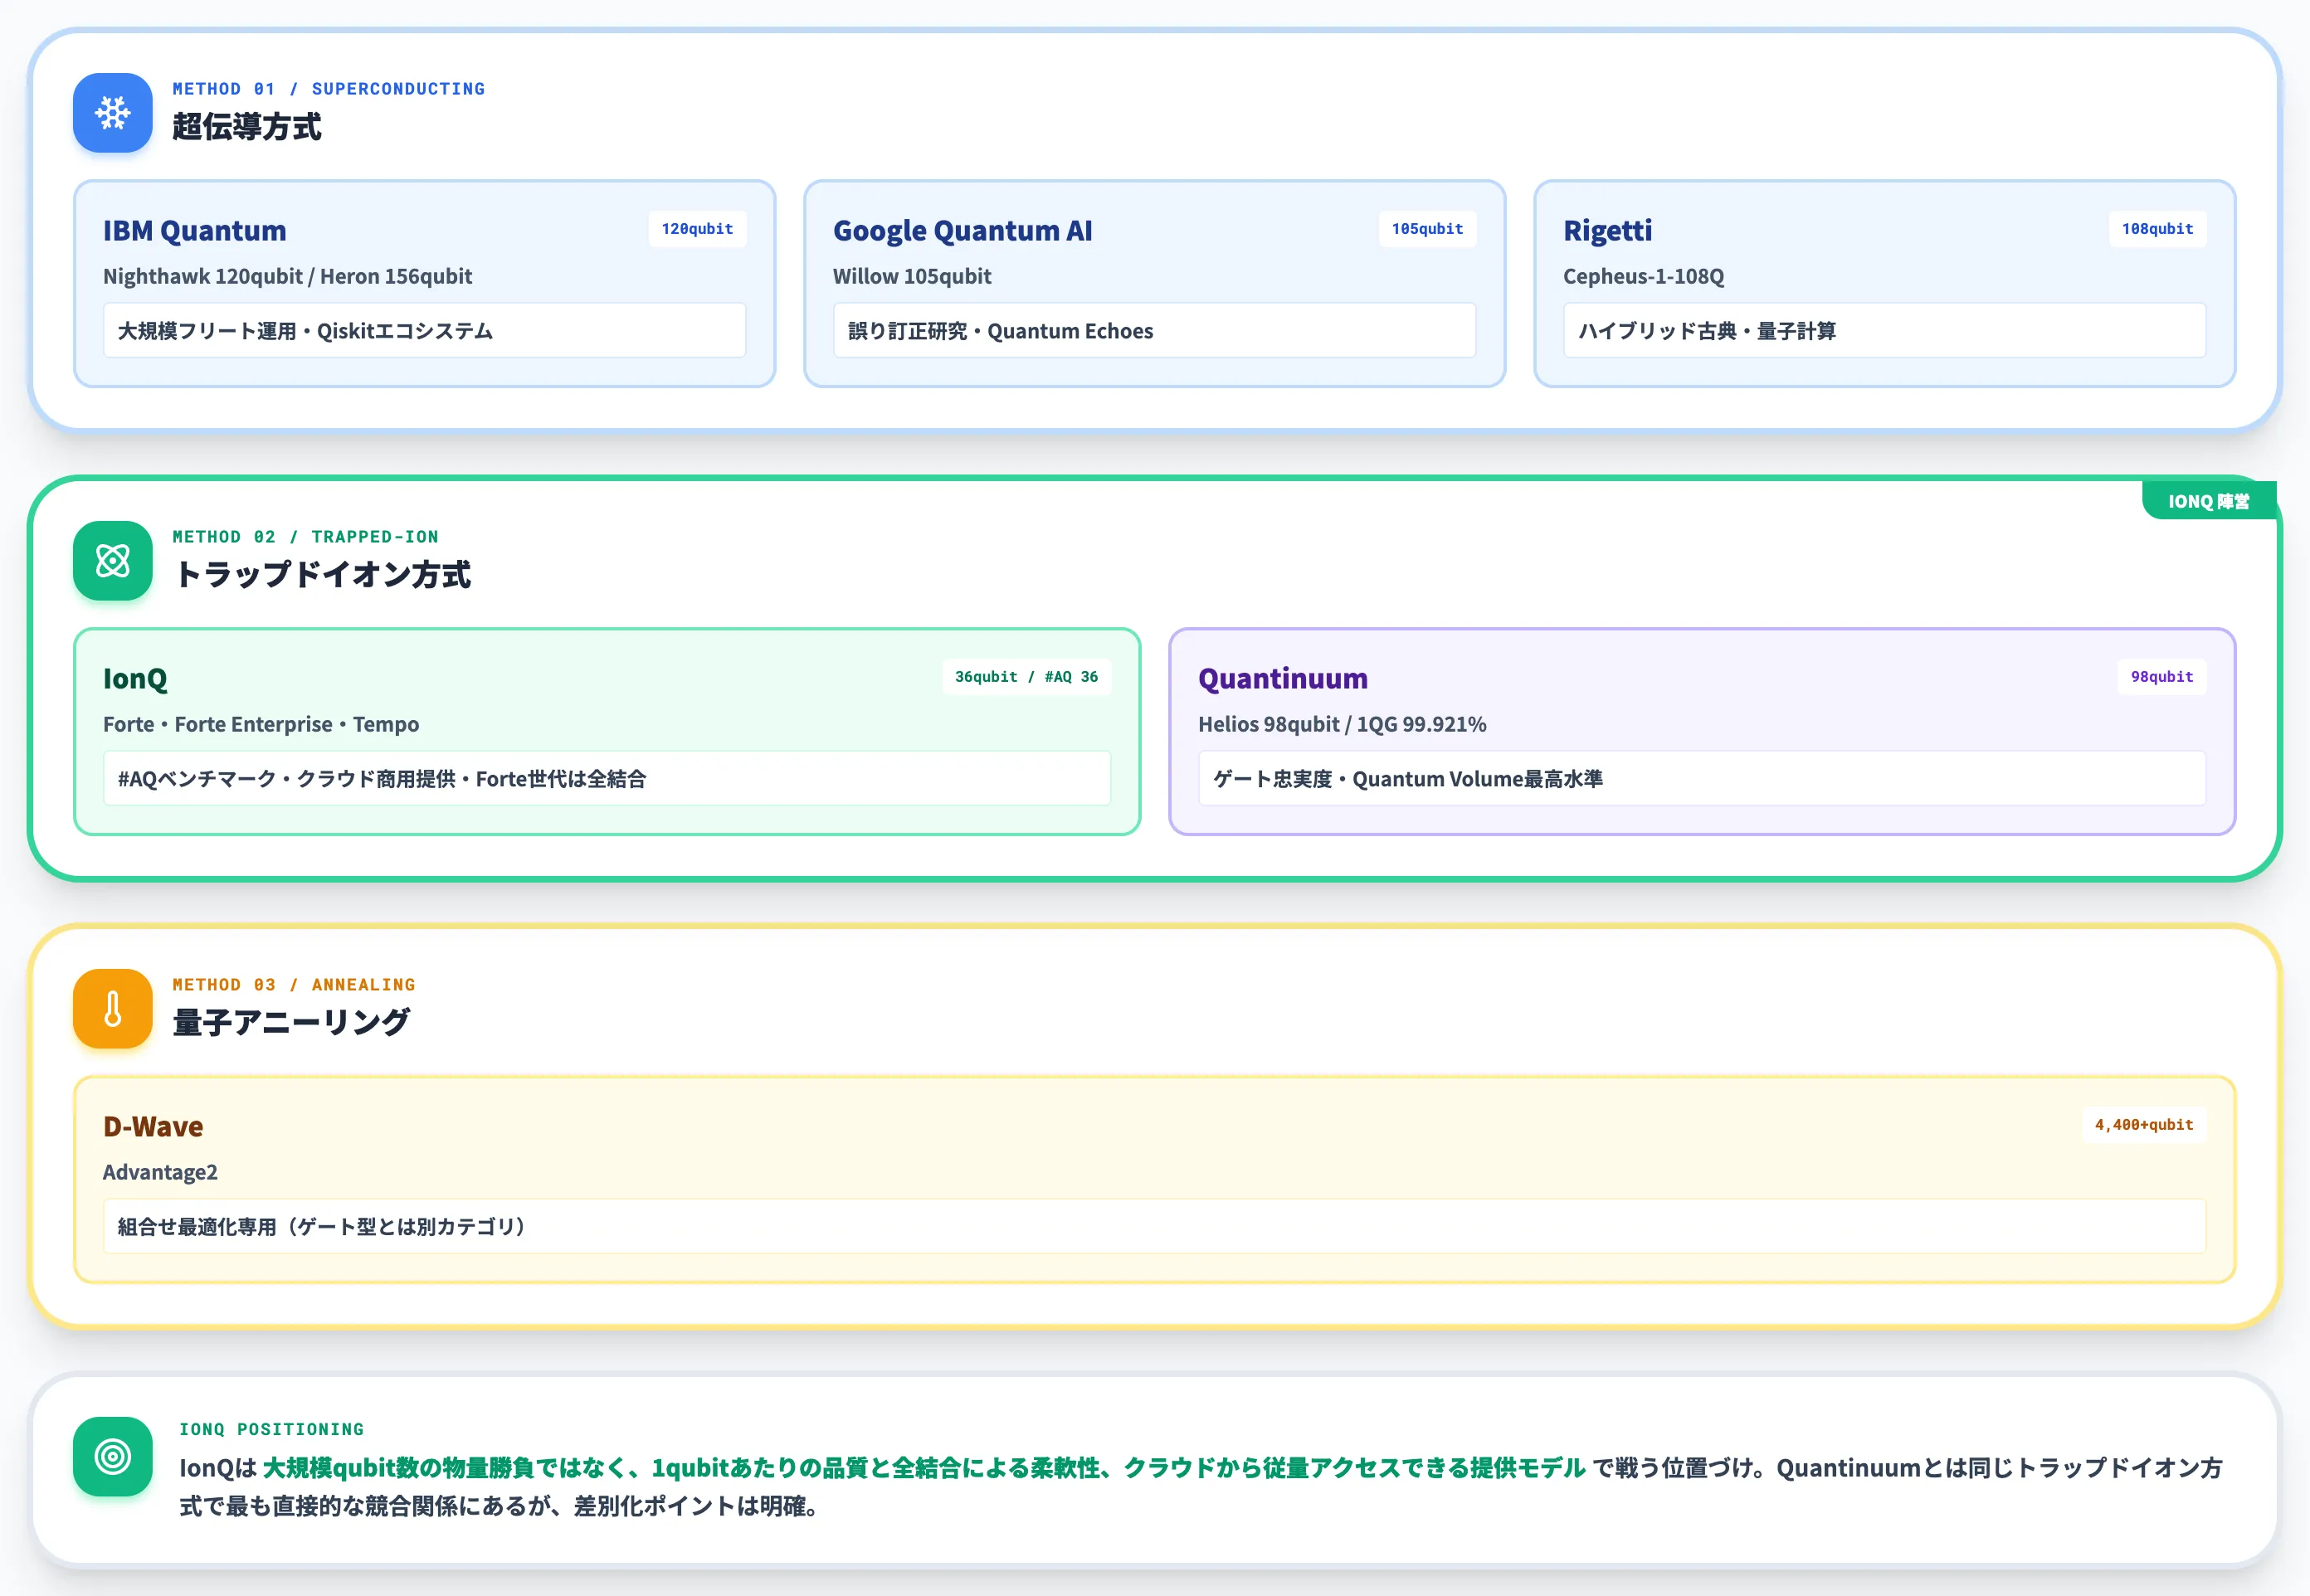Open the IBM Quantum card title
Screen dimensions: 2310x1596
(x=195, y=230)
